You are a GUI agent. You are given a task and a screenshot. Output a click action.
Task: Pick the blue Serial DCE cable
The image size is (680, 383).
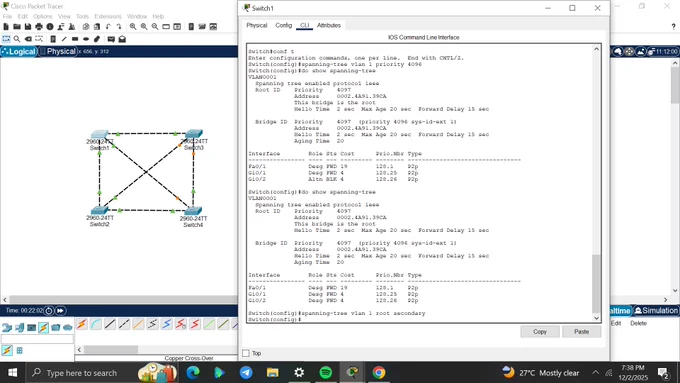(x=167, y=324)
